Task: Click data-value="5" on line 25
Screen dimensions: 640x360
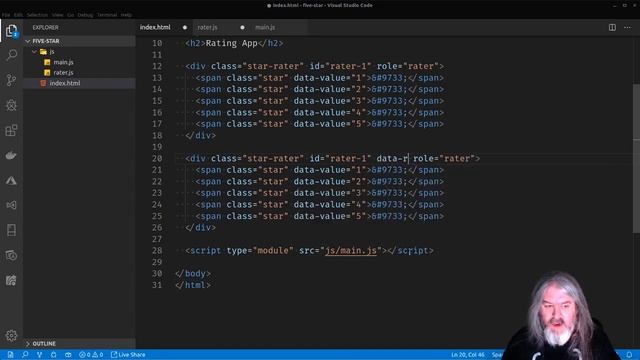Action: pos(330,216)
